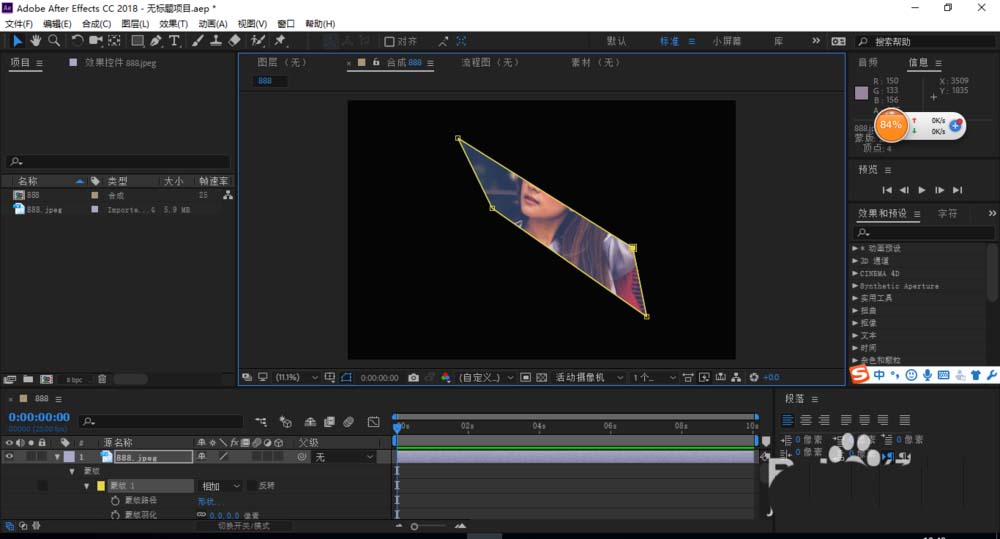
Task: Click the snapshot camera icon in viewer
Action: tap(413, 378)
